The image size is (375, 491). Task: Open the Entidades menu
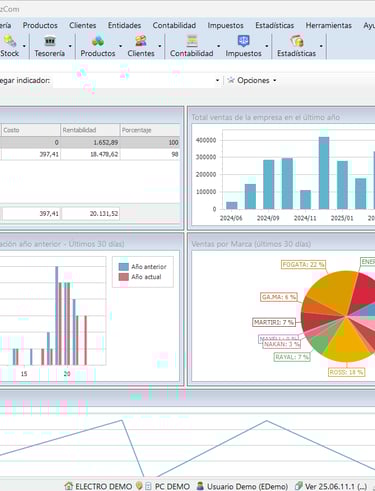124,25
